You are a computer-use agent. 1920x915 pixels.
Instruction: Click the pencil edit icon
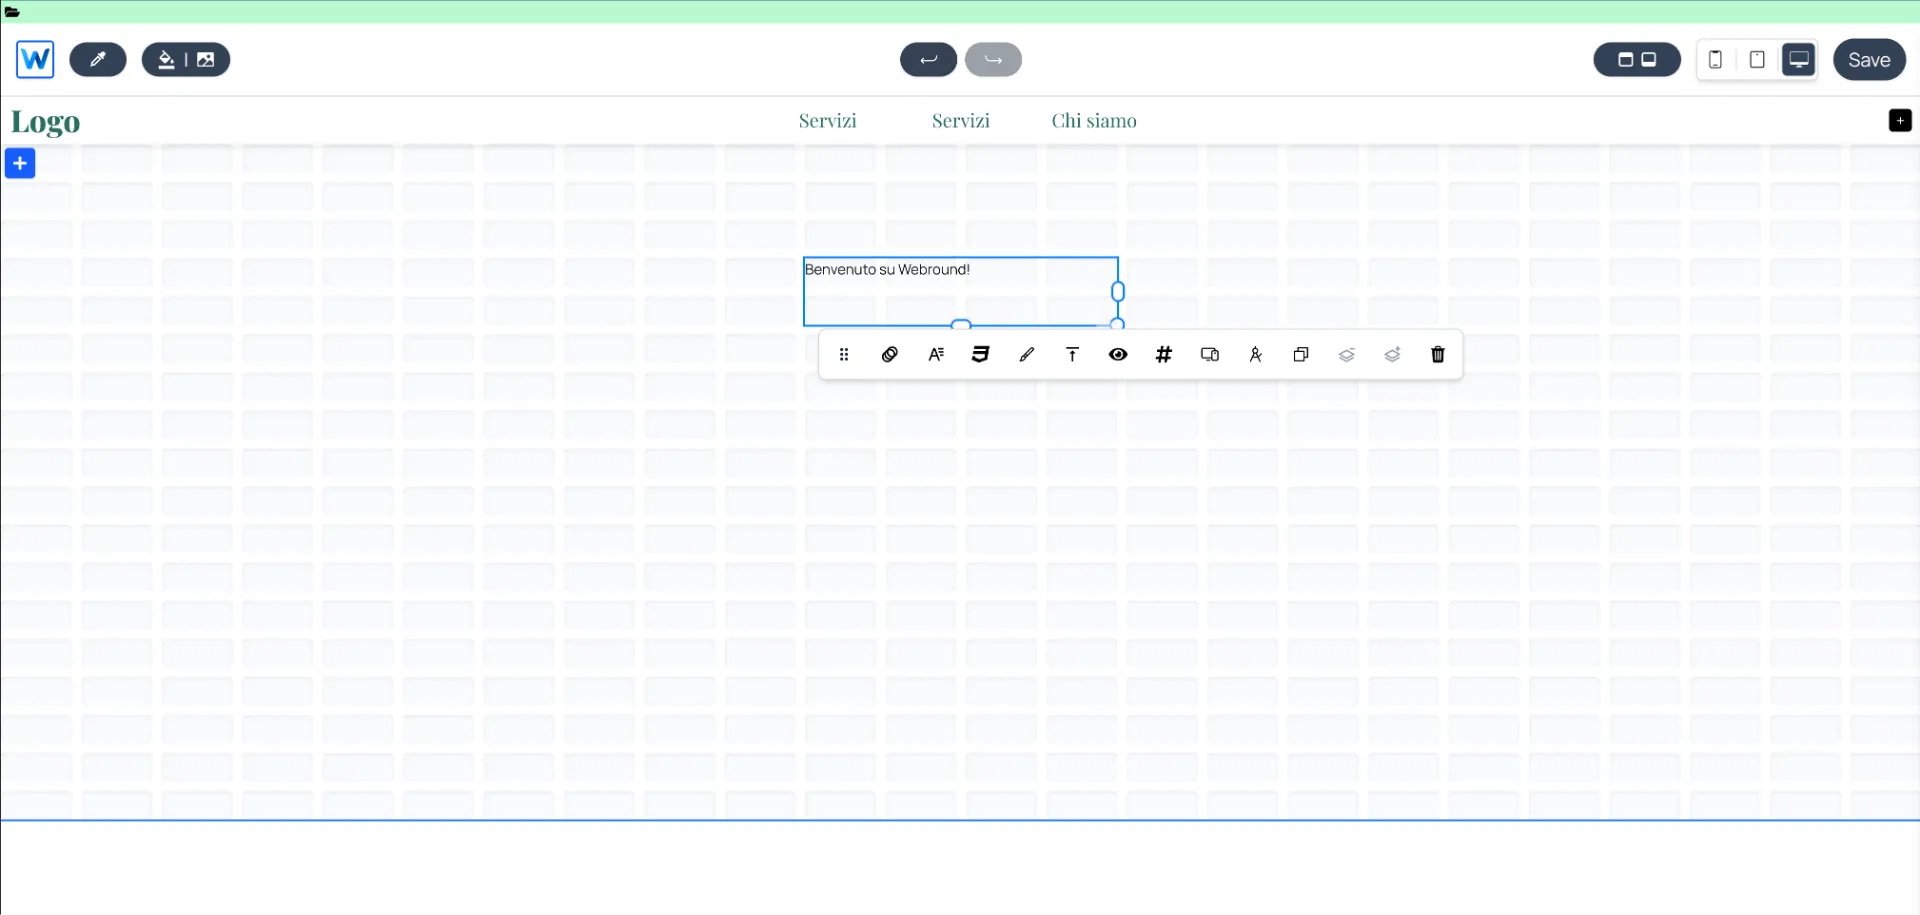tap(1027, 354)
